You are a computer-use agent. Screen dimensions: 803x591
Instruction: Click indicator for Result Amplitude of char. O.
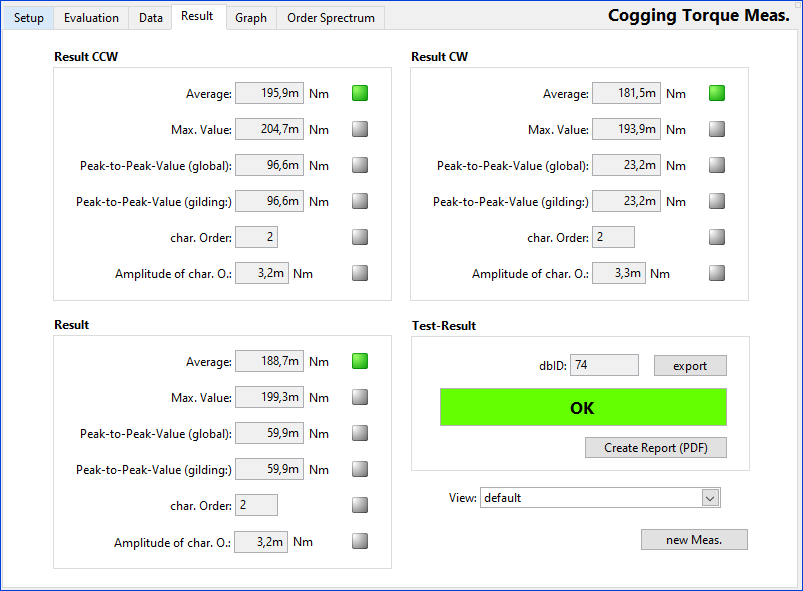pos(360,541)
